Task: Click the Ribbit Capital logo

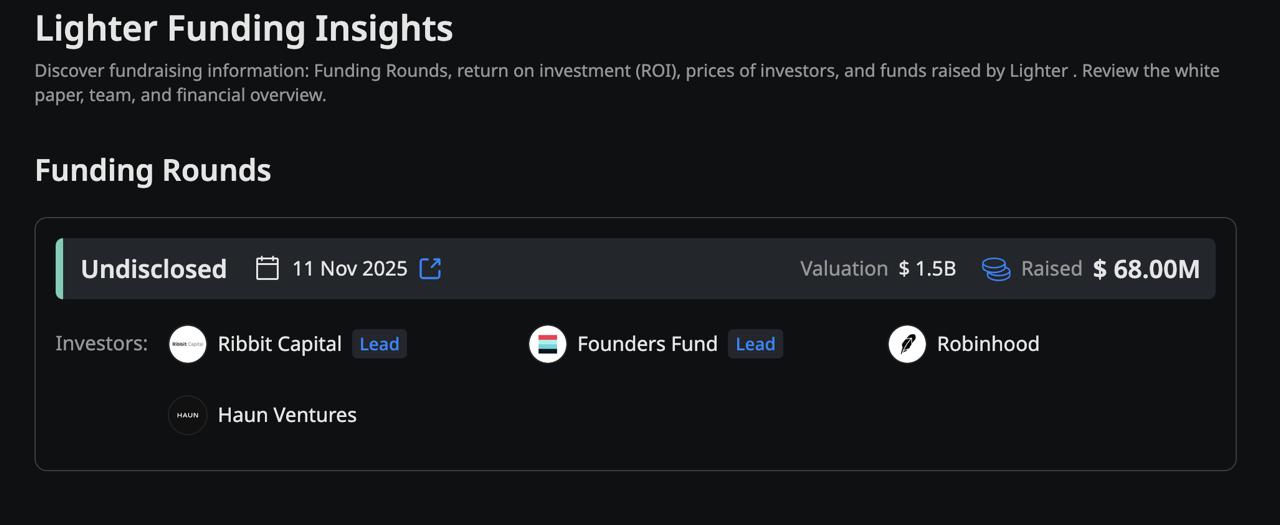Action: click(188, 344)
